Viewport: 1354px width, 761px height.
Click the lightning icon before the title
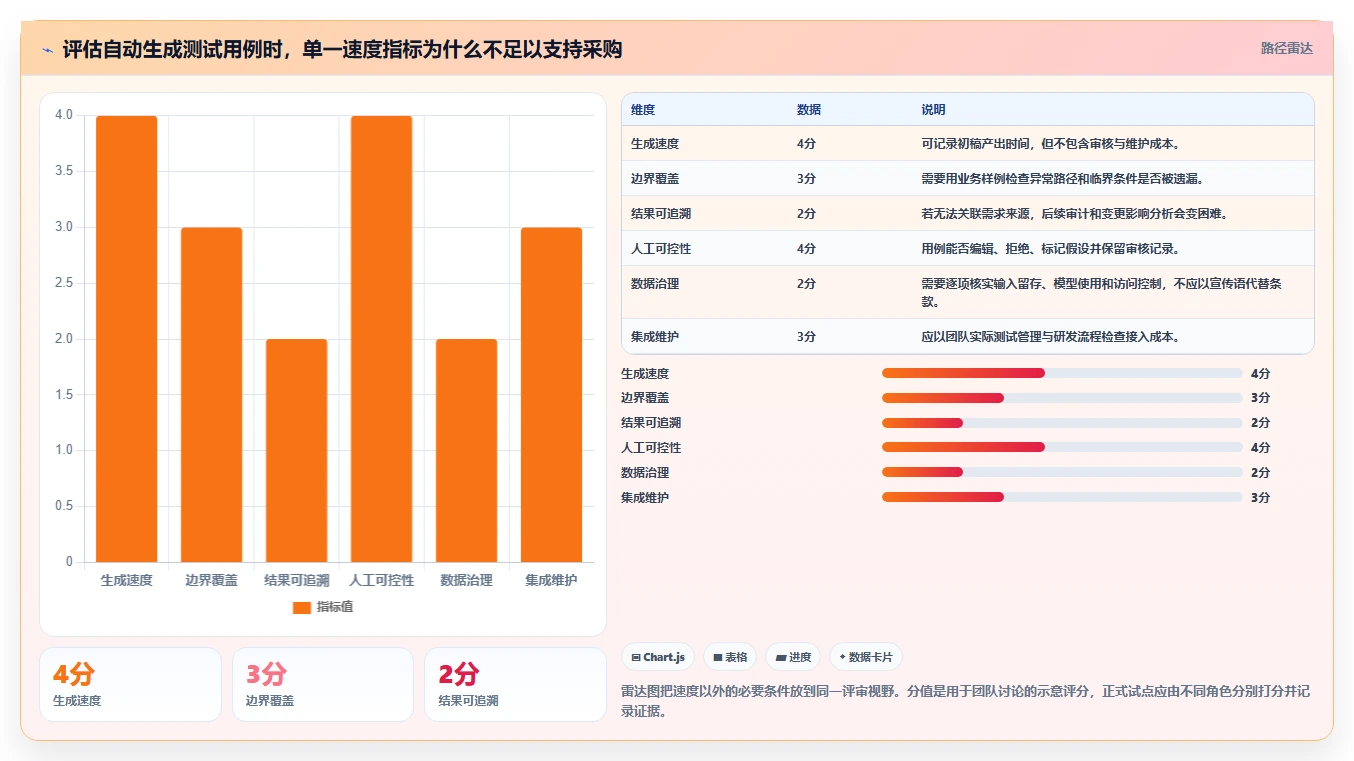47,49
